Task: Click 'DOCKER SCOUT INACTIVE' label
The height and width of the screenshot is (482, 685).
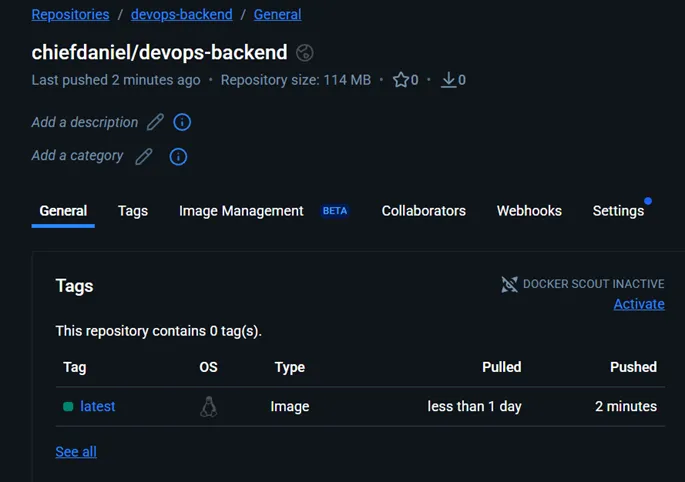Action: coord(594,284)
